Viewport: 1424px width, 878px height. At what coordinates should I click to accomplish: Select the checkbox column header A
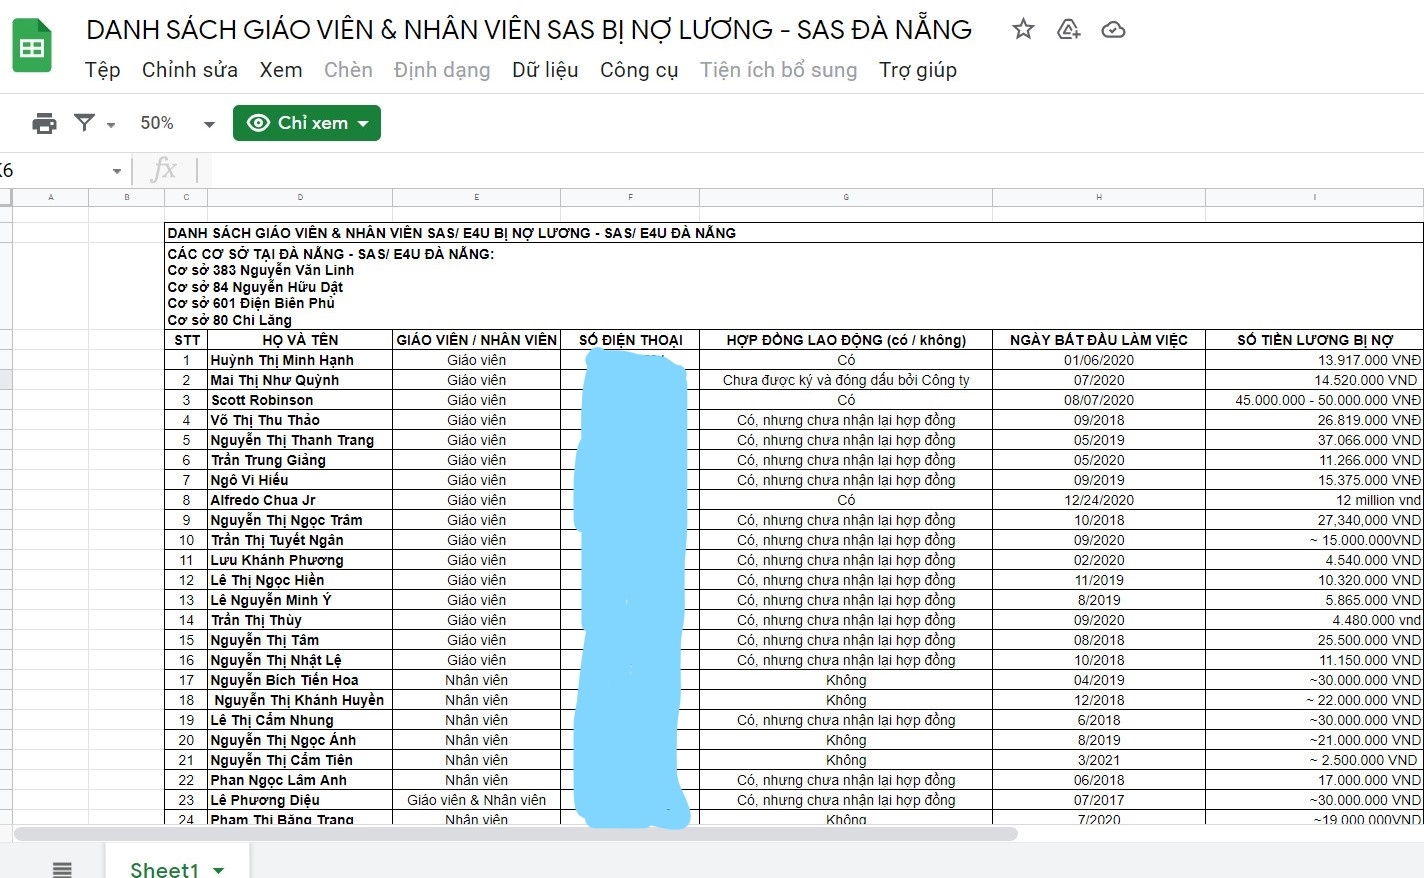[x=51, y=197]
